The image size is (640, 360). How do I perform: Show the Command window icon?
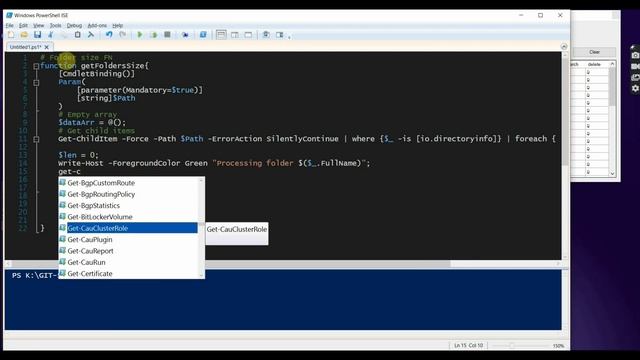tap(266, 35)
